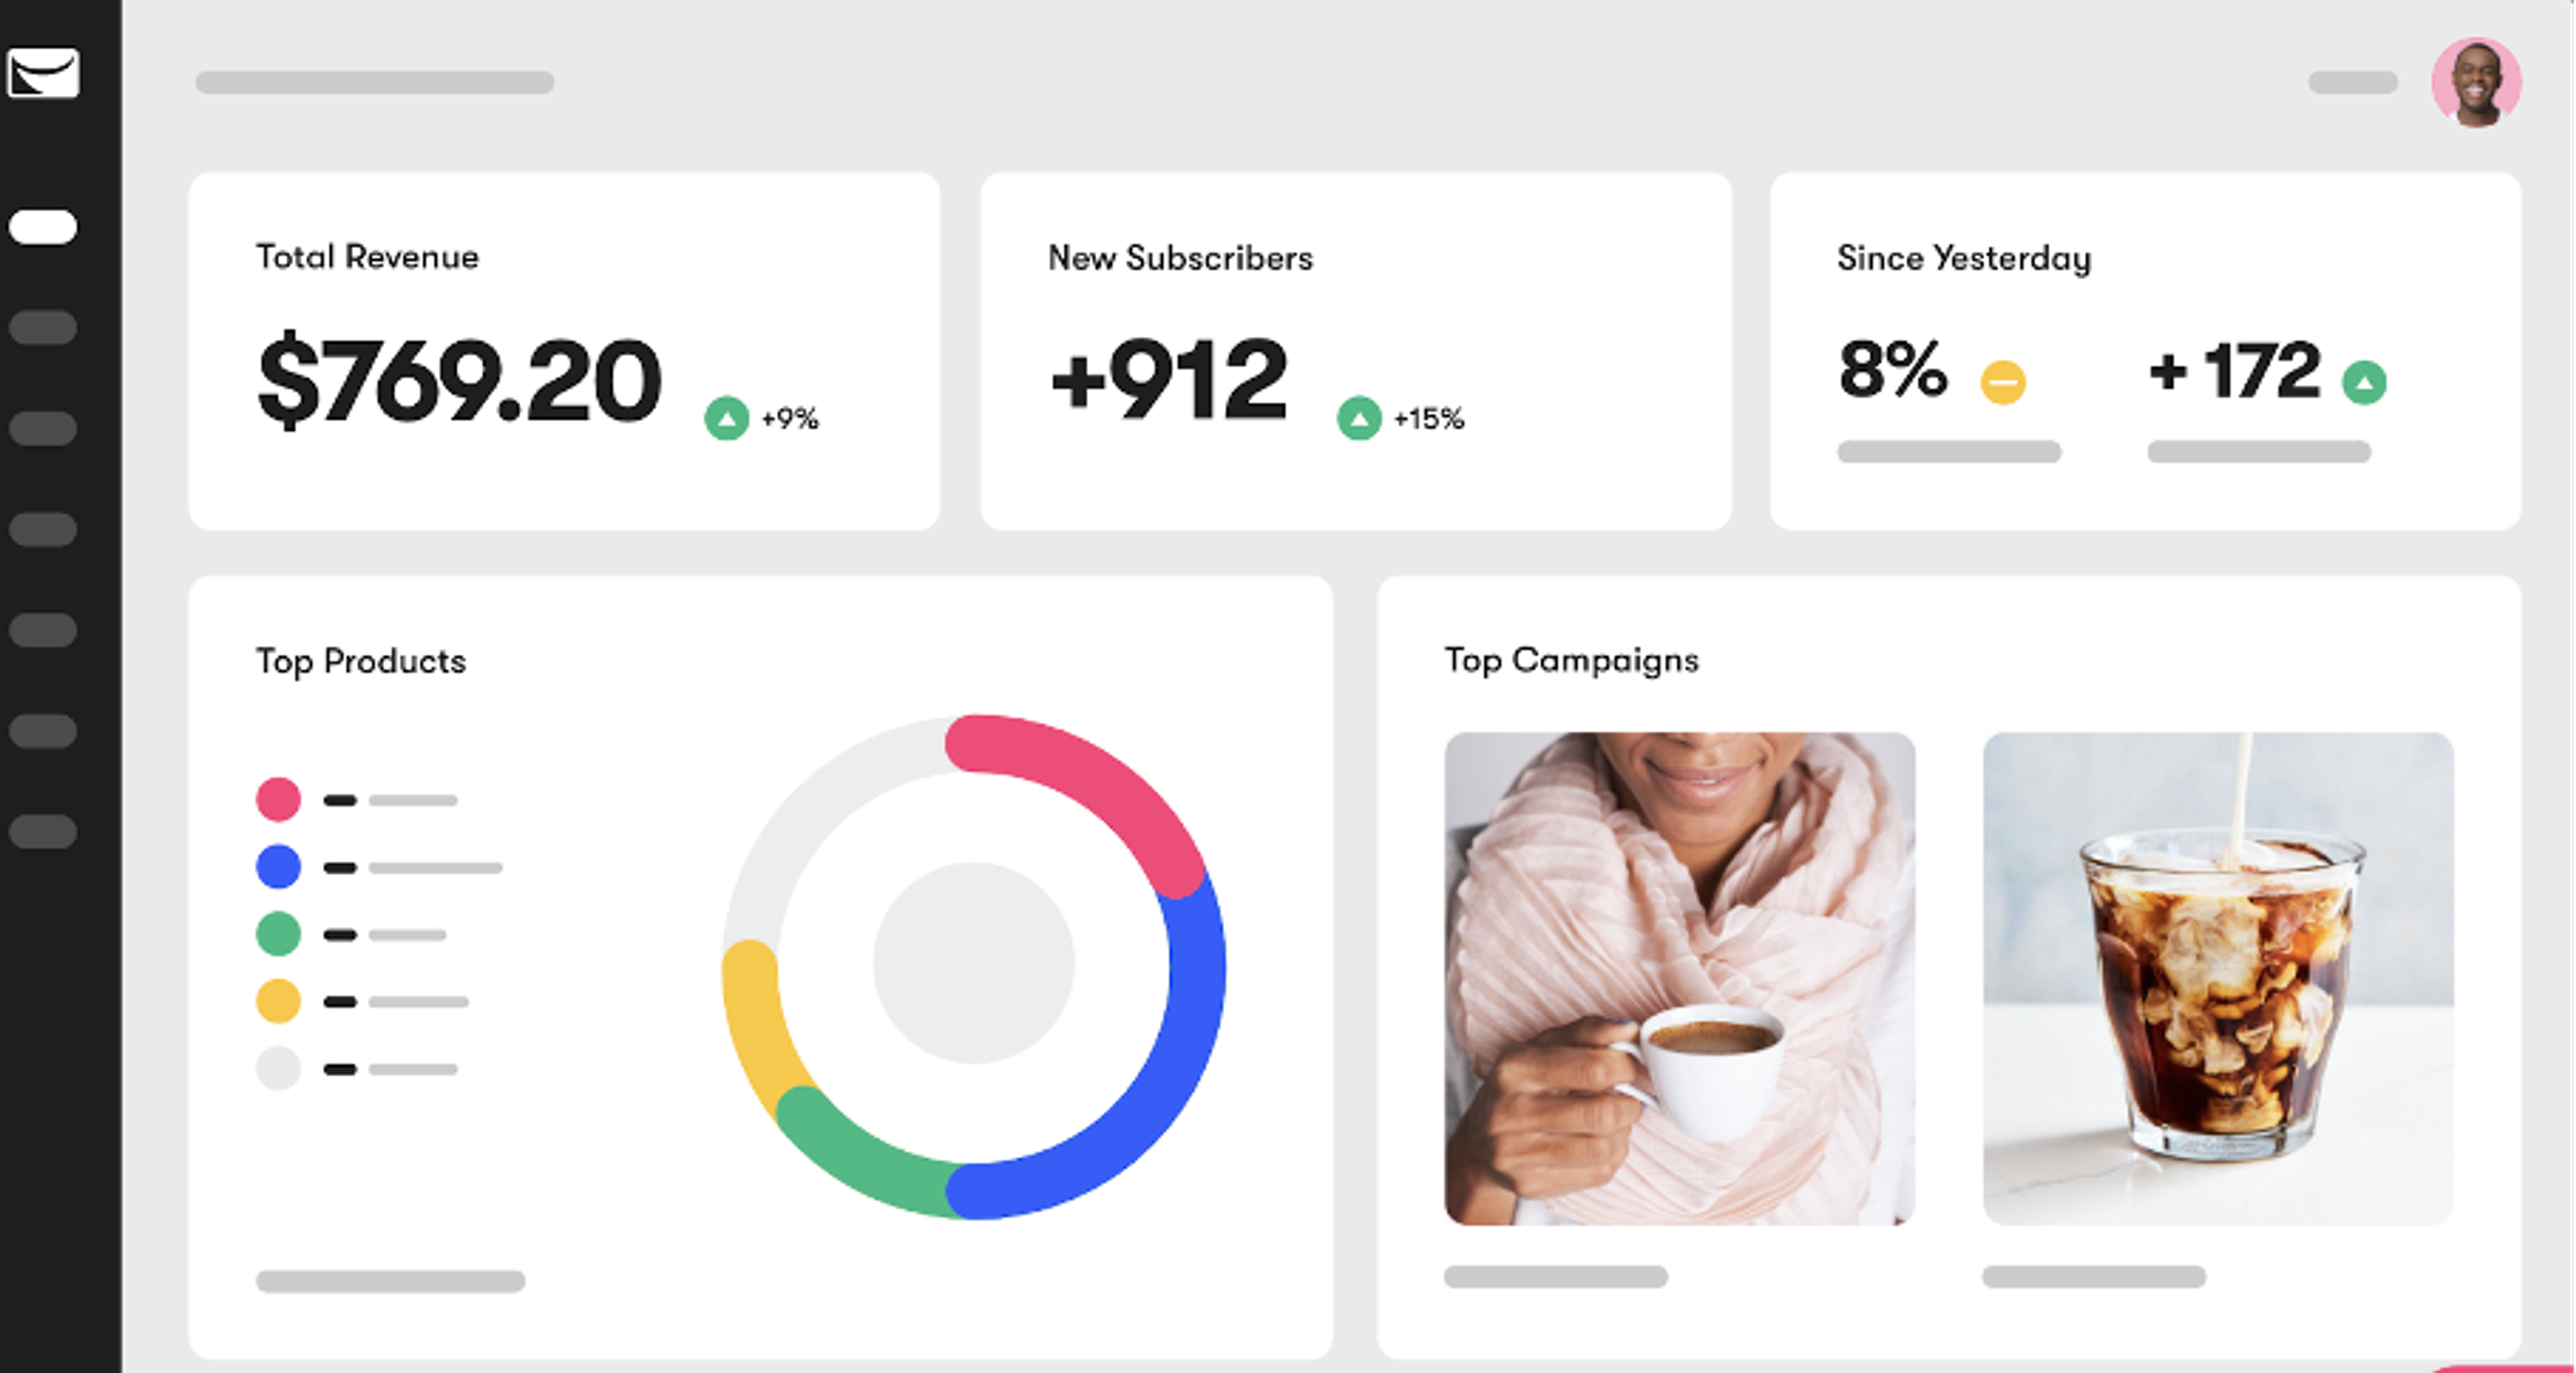Expand the control next to the profile avatar

point(2352,84)
